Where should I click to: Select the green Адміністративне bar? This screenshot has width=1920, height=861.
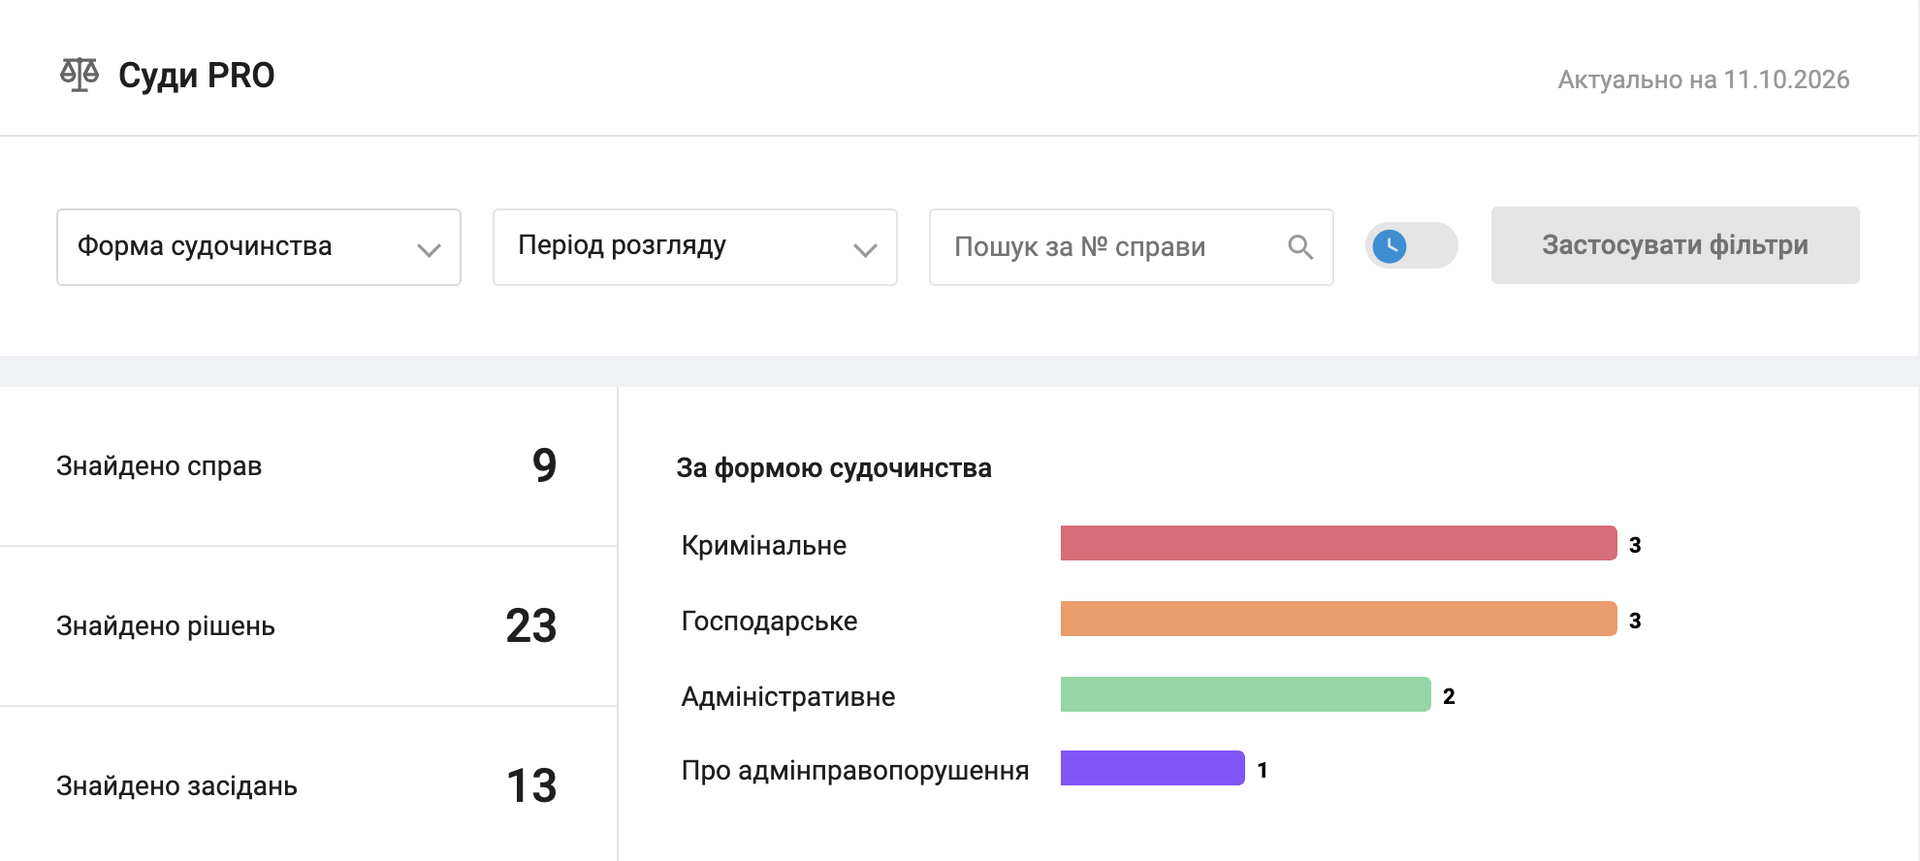pyautogui.click(x=1246, y=694)
